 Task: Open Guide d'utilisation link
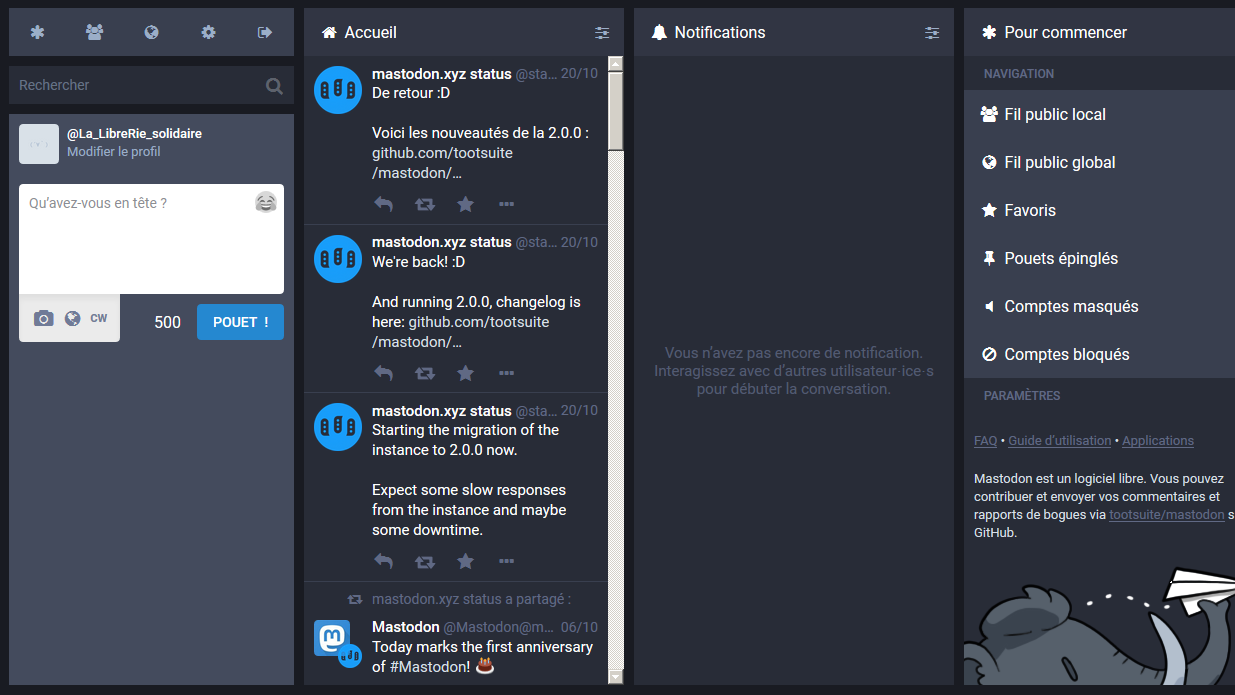click(1059, 441)
